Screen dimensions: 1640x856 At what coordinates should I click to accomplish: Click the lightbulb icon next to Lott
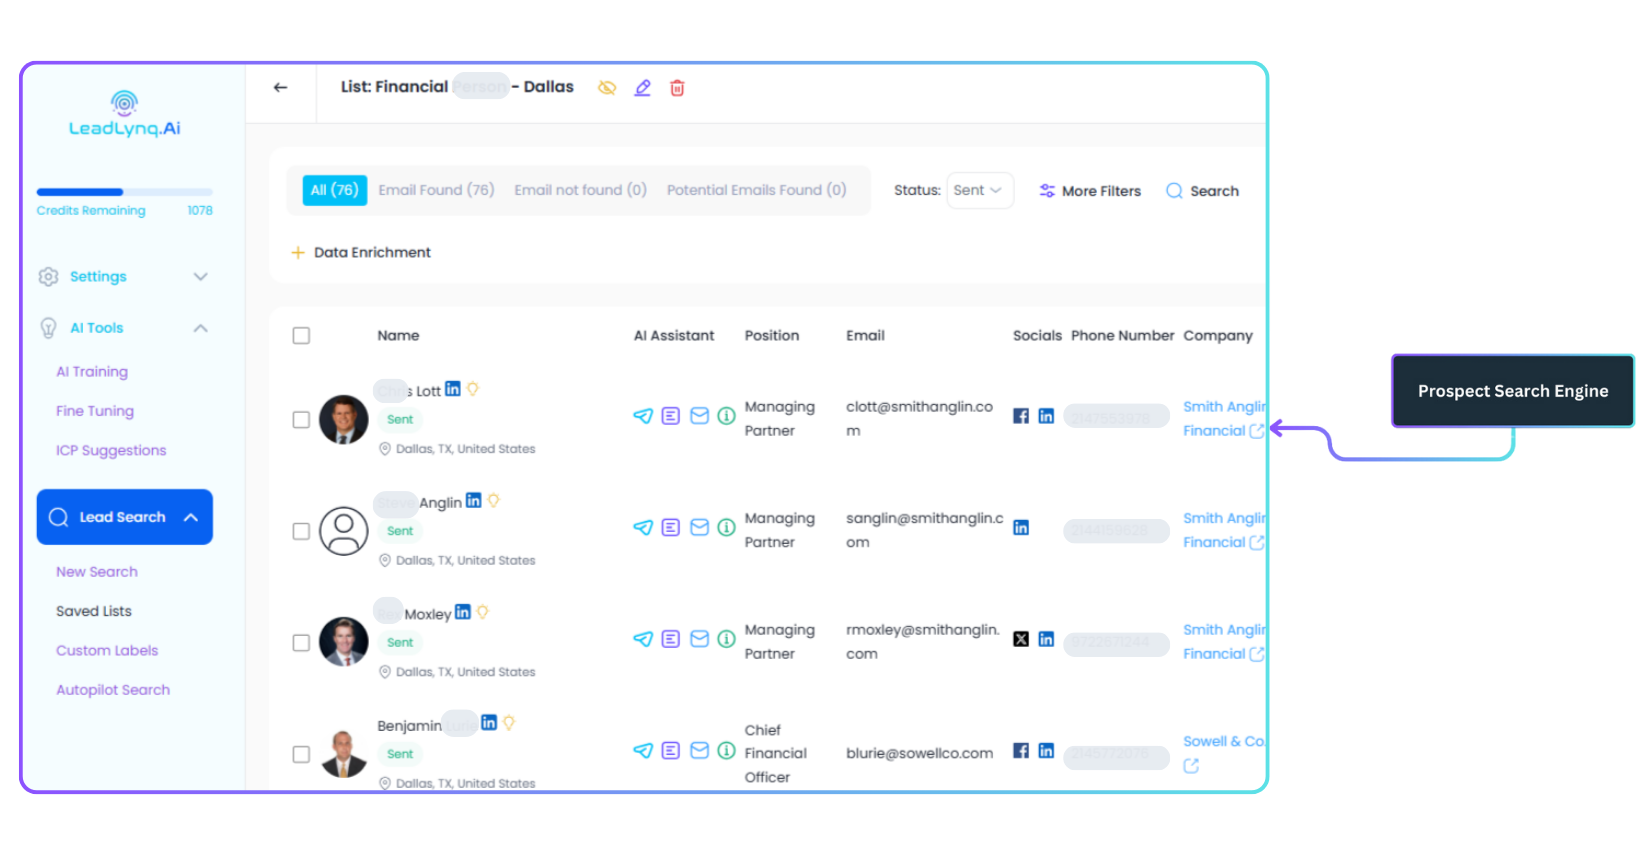coord(473,389)
